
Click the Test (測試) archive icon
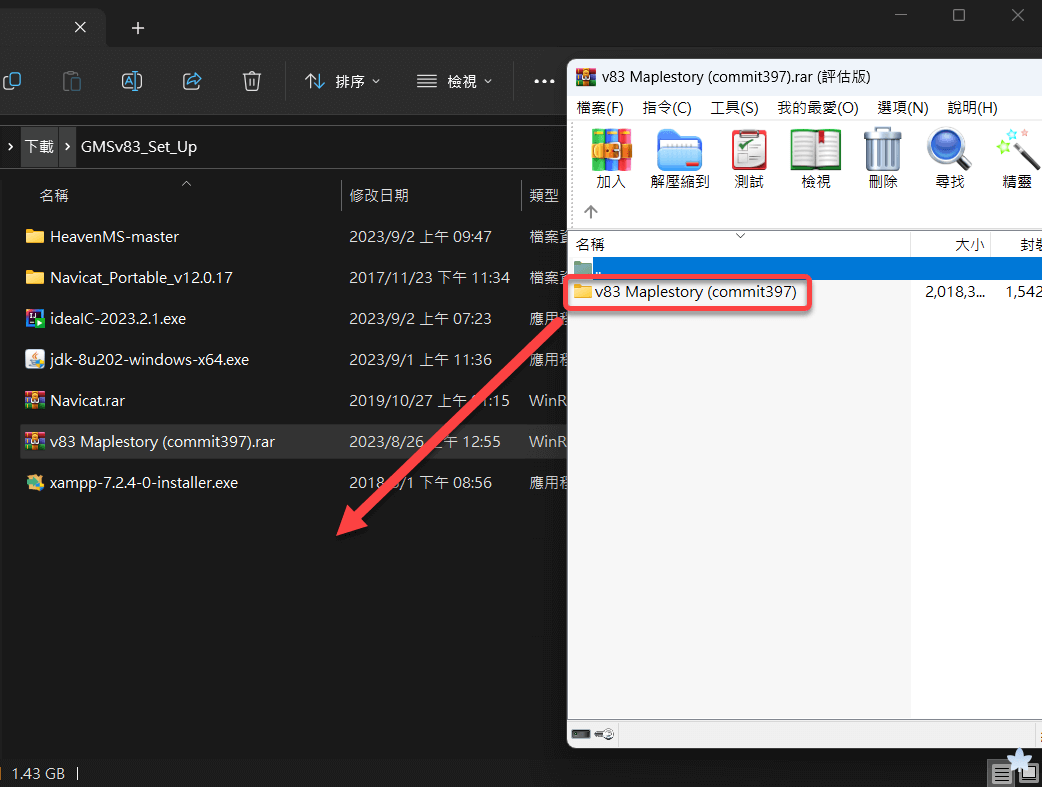(x=749, y=151)
